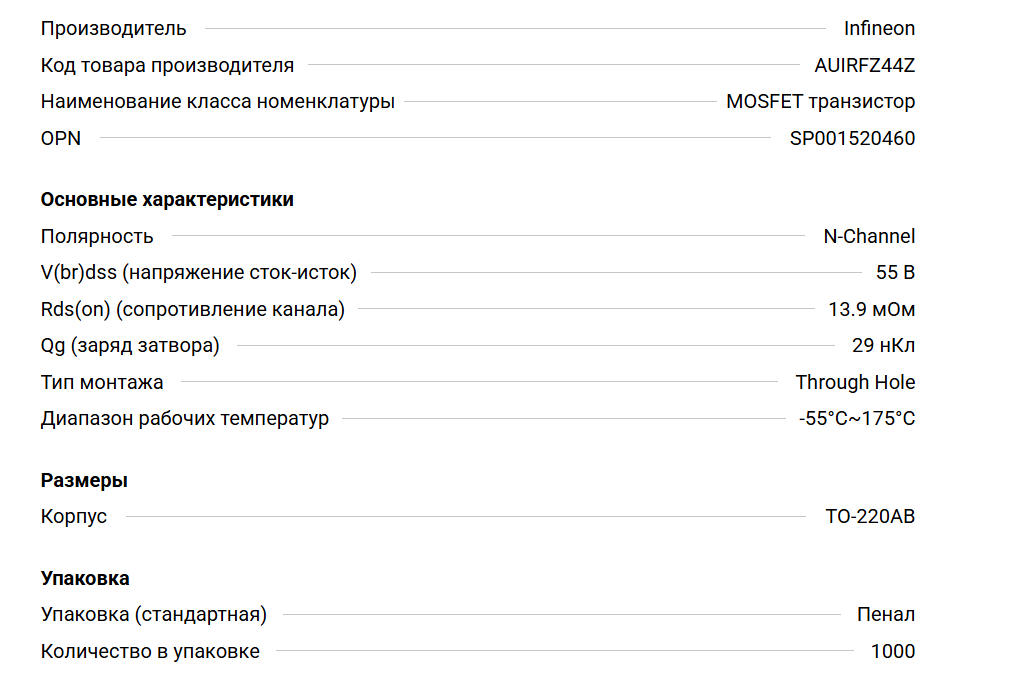
Task: Click the N-Channel polarity value
Action: tap(869, 237)
